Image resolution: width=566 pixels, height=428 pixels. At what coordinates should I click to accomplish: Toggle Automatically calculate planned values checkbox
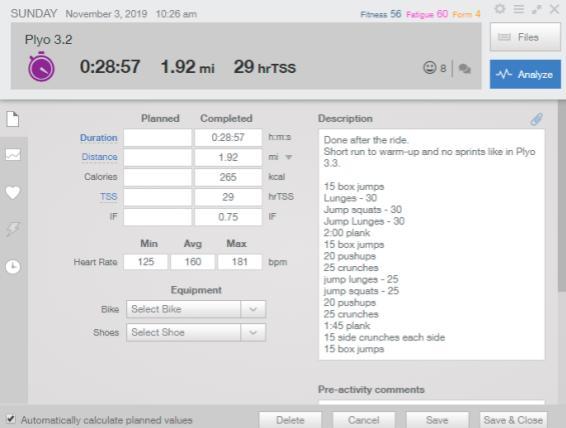(11, 419)
